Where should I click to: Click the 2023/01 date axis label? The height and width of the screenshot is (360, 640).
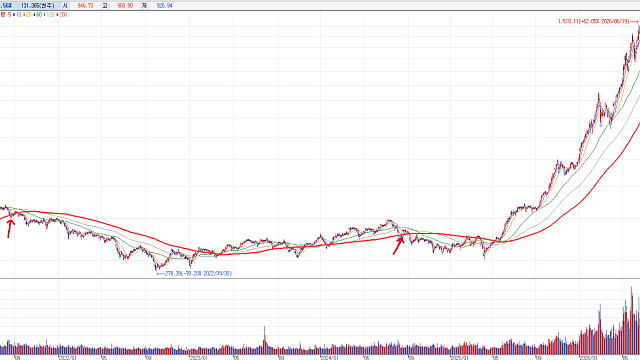tap(198, 358)
